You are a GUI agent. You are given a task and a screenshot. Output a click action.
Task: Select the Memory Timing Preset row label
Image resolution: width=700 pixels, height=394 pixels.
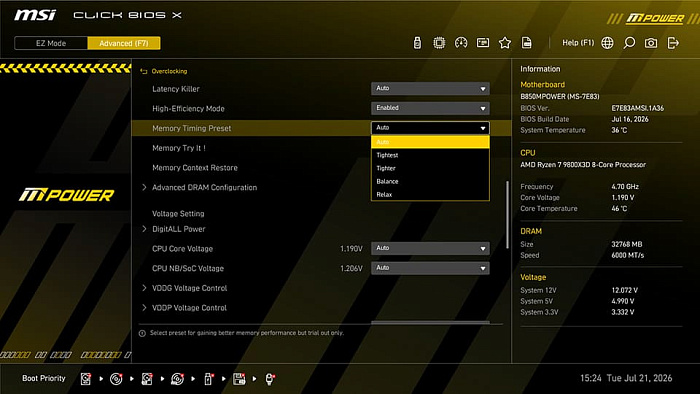[x=192, y=129]
